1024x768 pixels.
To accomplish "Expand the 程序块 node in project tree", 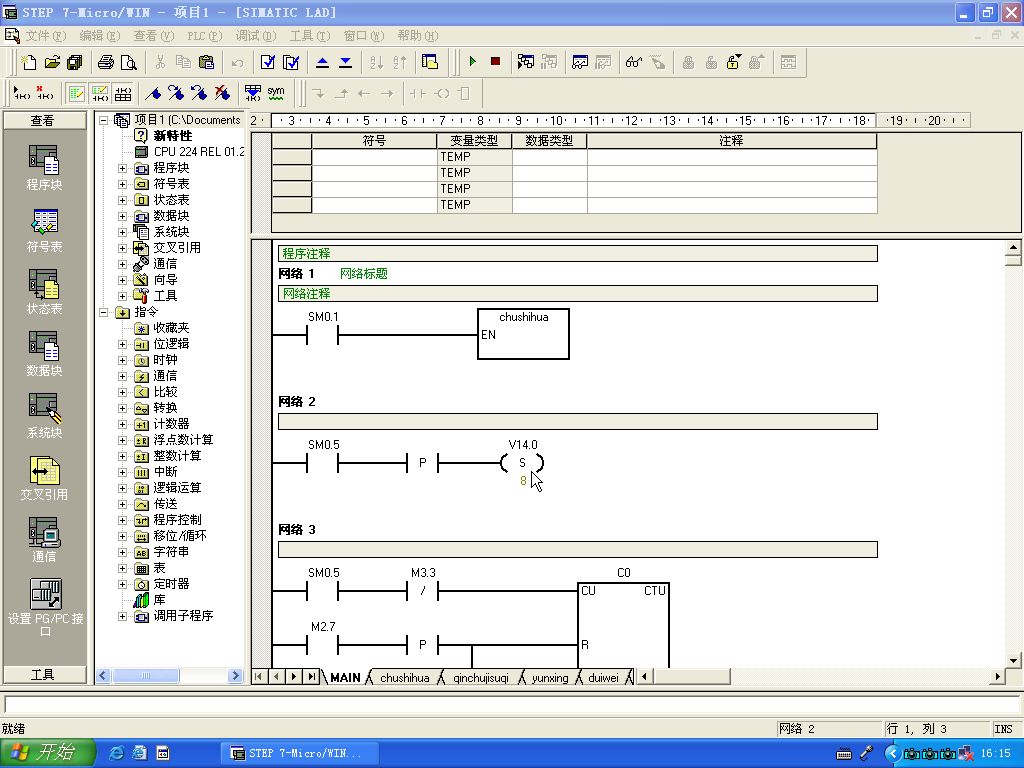I will coord(123,168).
